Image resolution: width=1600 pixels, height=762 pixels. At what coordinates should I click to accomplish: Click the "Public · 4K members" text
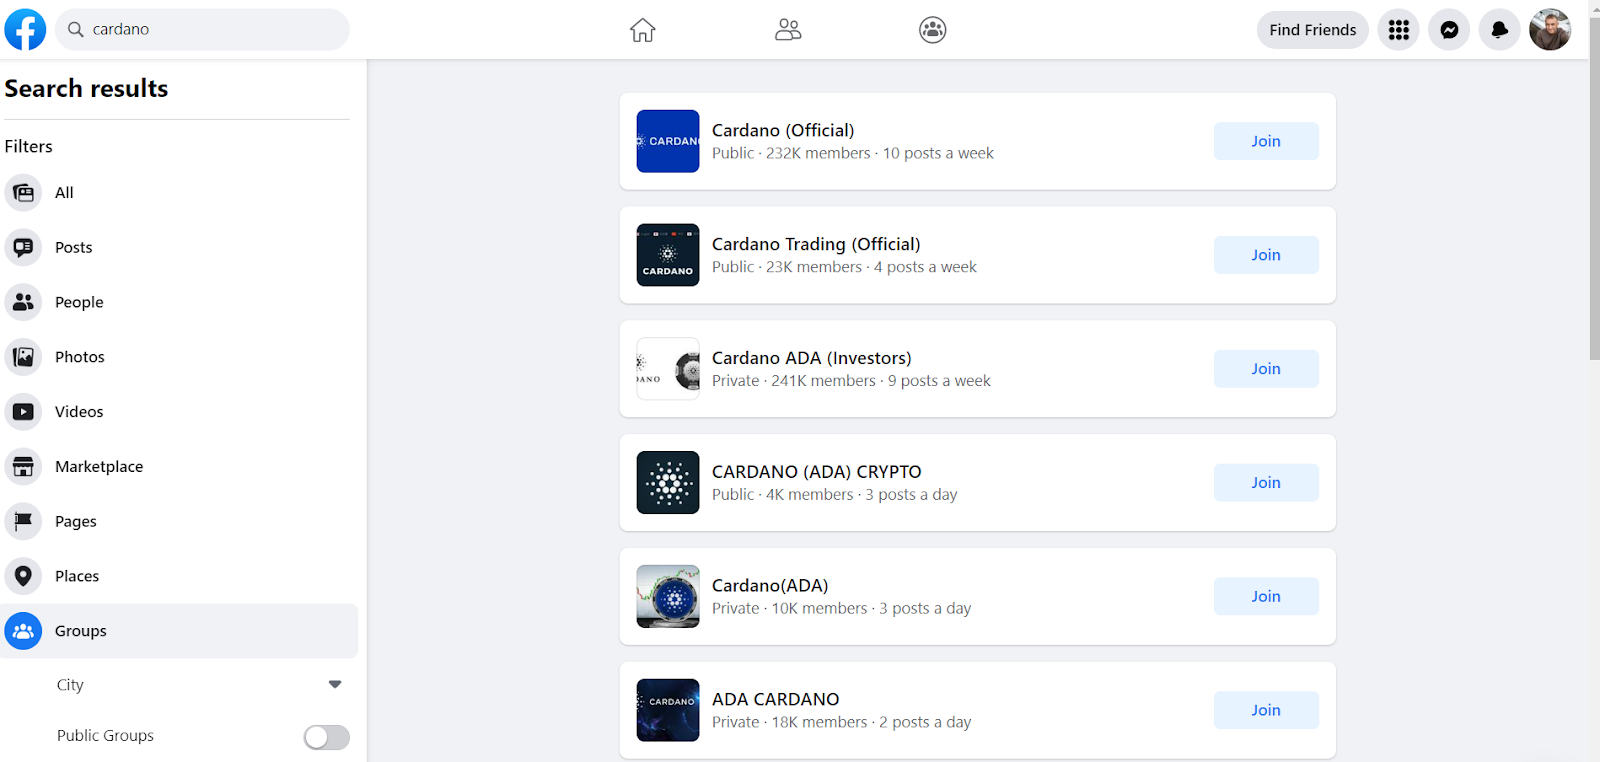tap(783, 495)
